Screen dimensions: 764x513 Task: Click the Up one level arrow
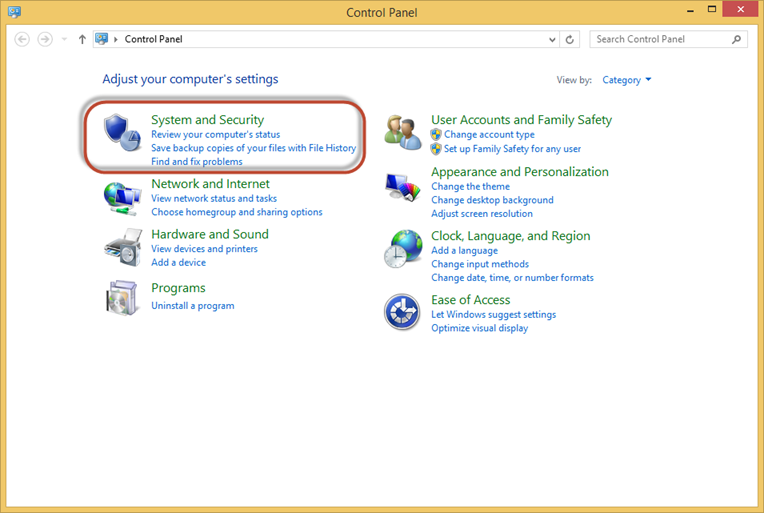tap(82, 39)
